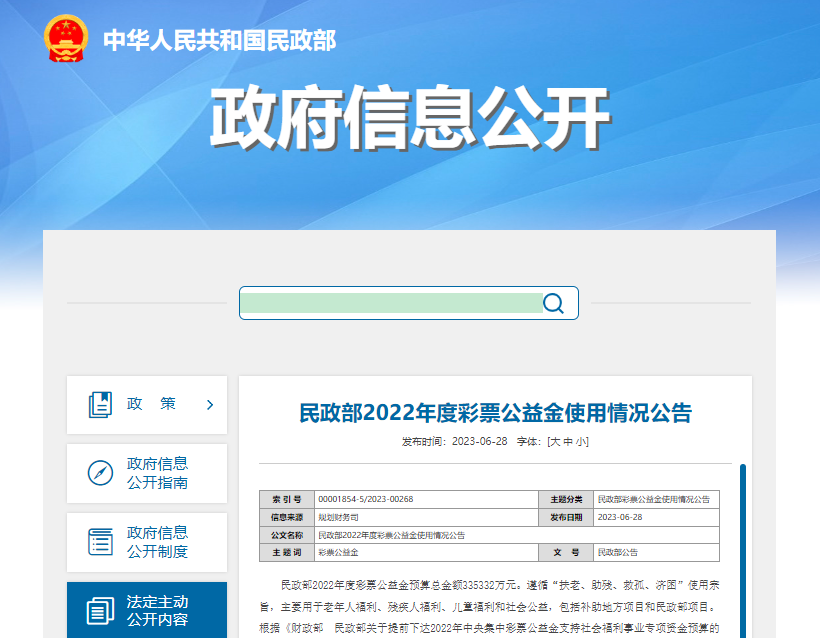
Task: Select 政府信息公开制度 in sidebar
Action: 147,542
